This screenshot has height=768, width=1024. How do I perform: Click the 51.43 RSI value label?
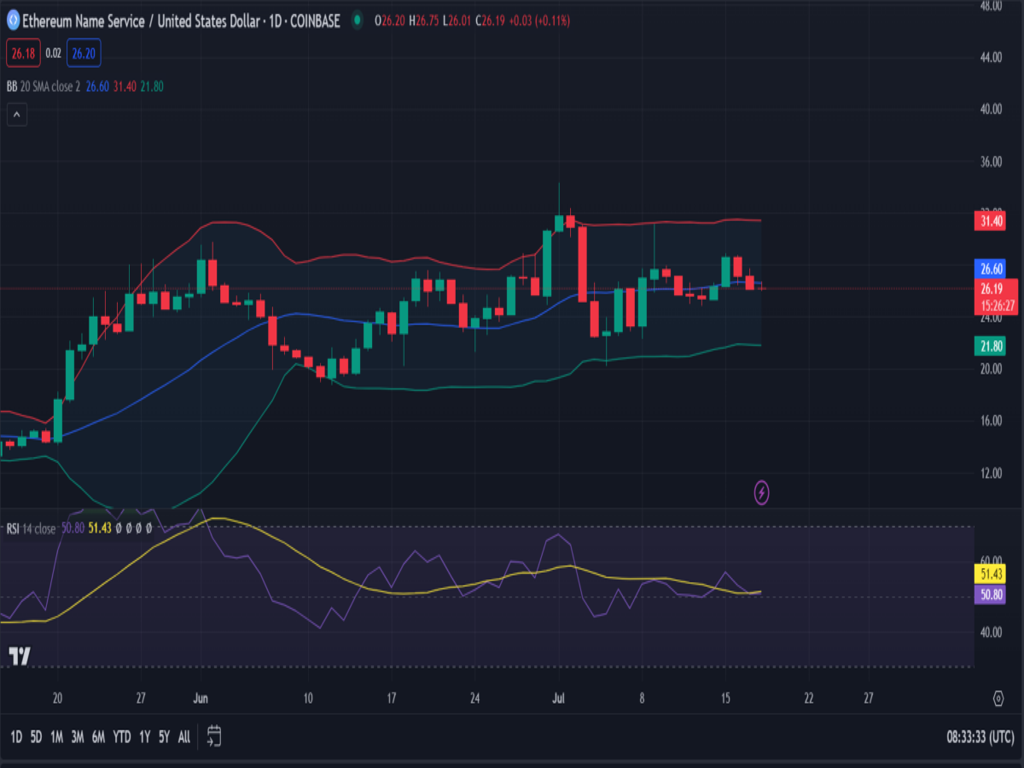pos(991,574)
